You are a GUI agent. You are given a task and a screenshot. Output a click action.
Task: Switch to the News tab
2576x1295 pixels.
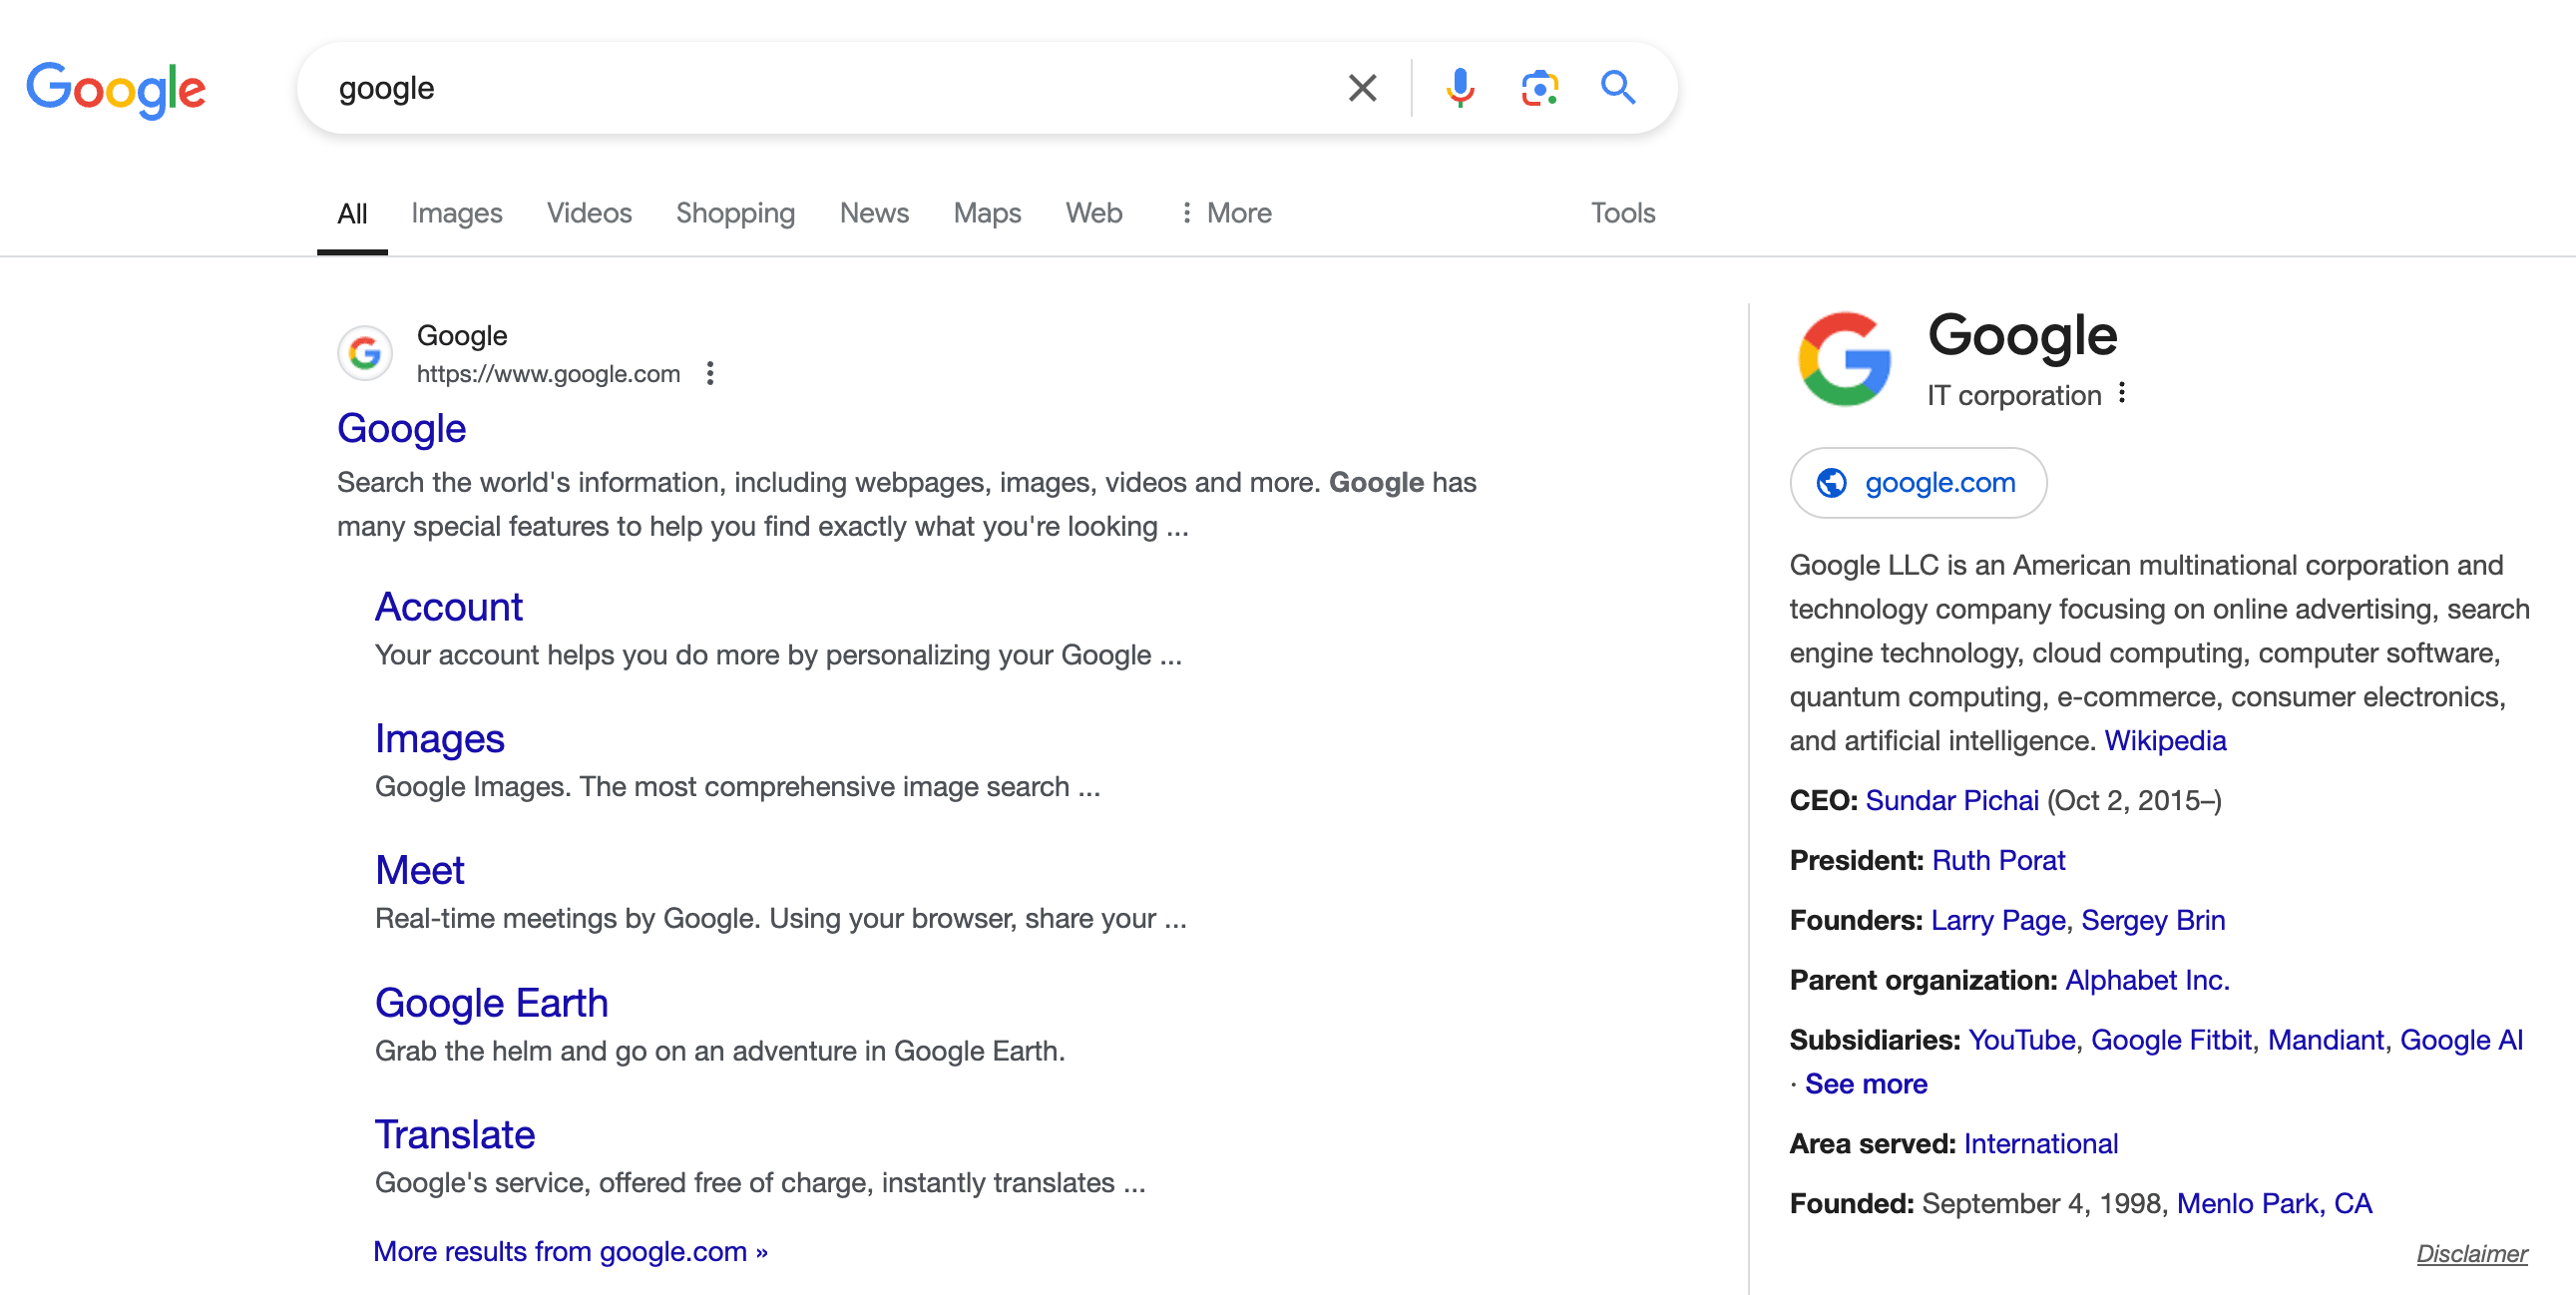click(873, 213)
